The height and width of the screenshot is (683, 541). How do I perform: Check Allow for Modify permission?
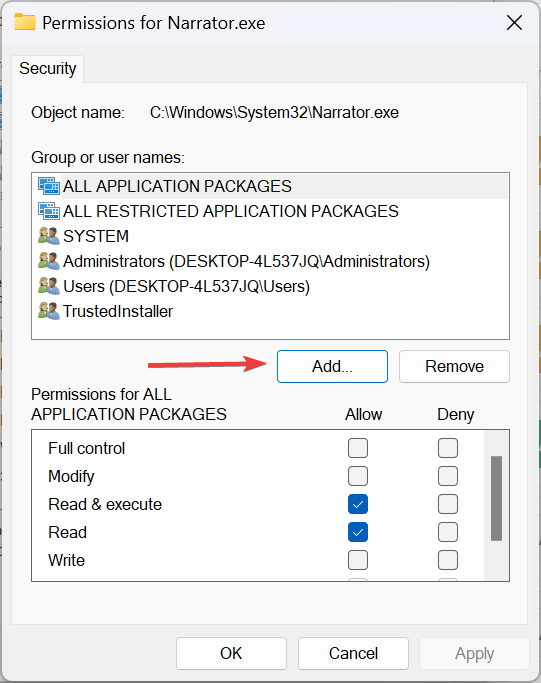click(x=358, y=476)
